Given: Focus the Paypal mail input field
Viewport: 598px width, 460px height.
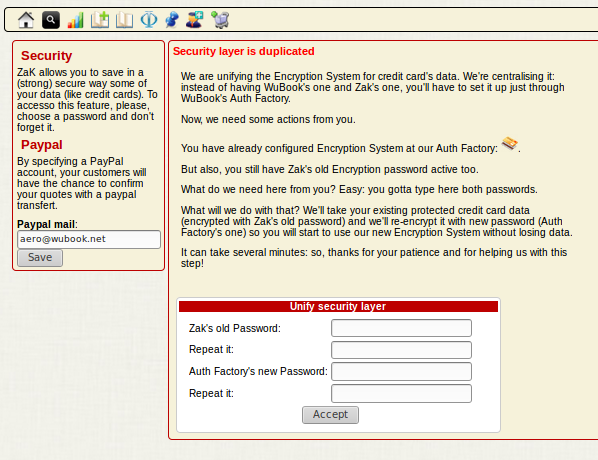Looking at the screenshot, I should click(89, 239).
